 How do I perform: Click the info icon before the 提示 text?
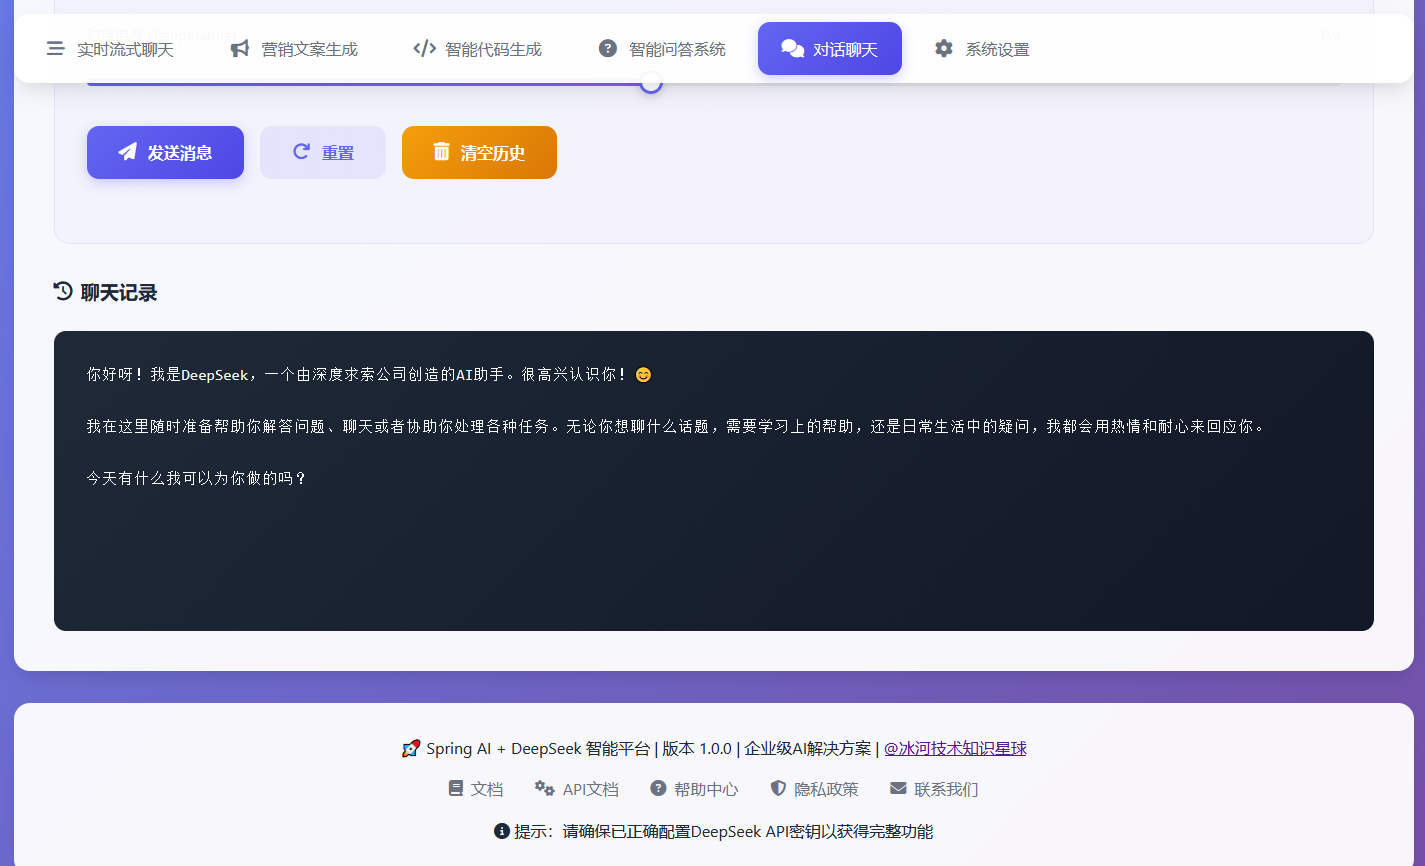[x=502, y=831]
